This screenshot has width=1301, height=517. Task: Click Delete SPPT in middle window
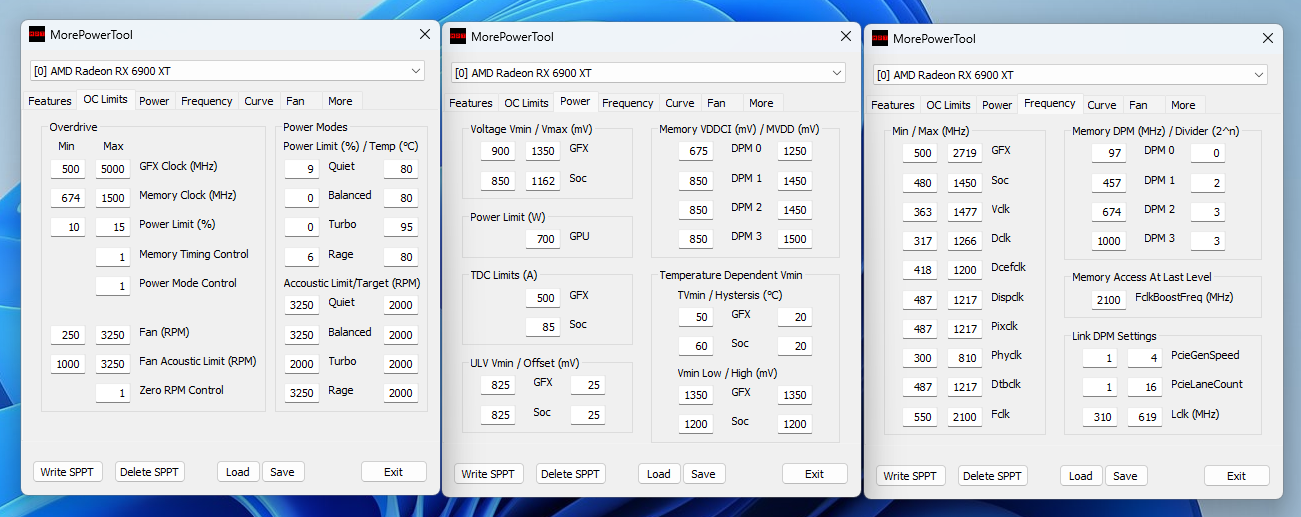click(571, 474)
